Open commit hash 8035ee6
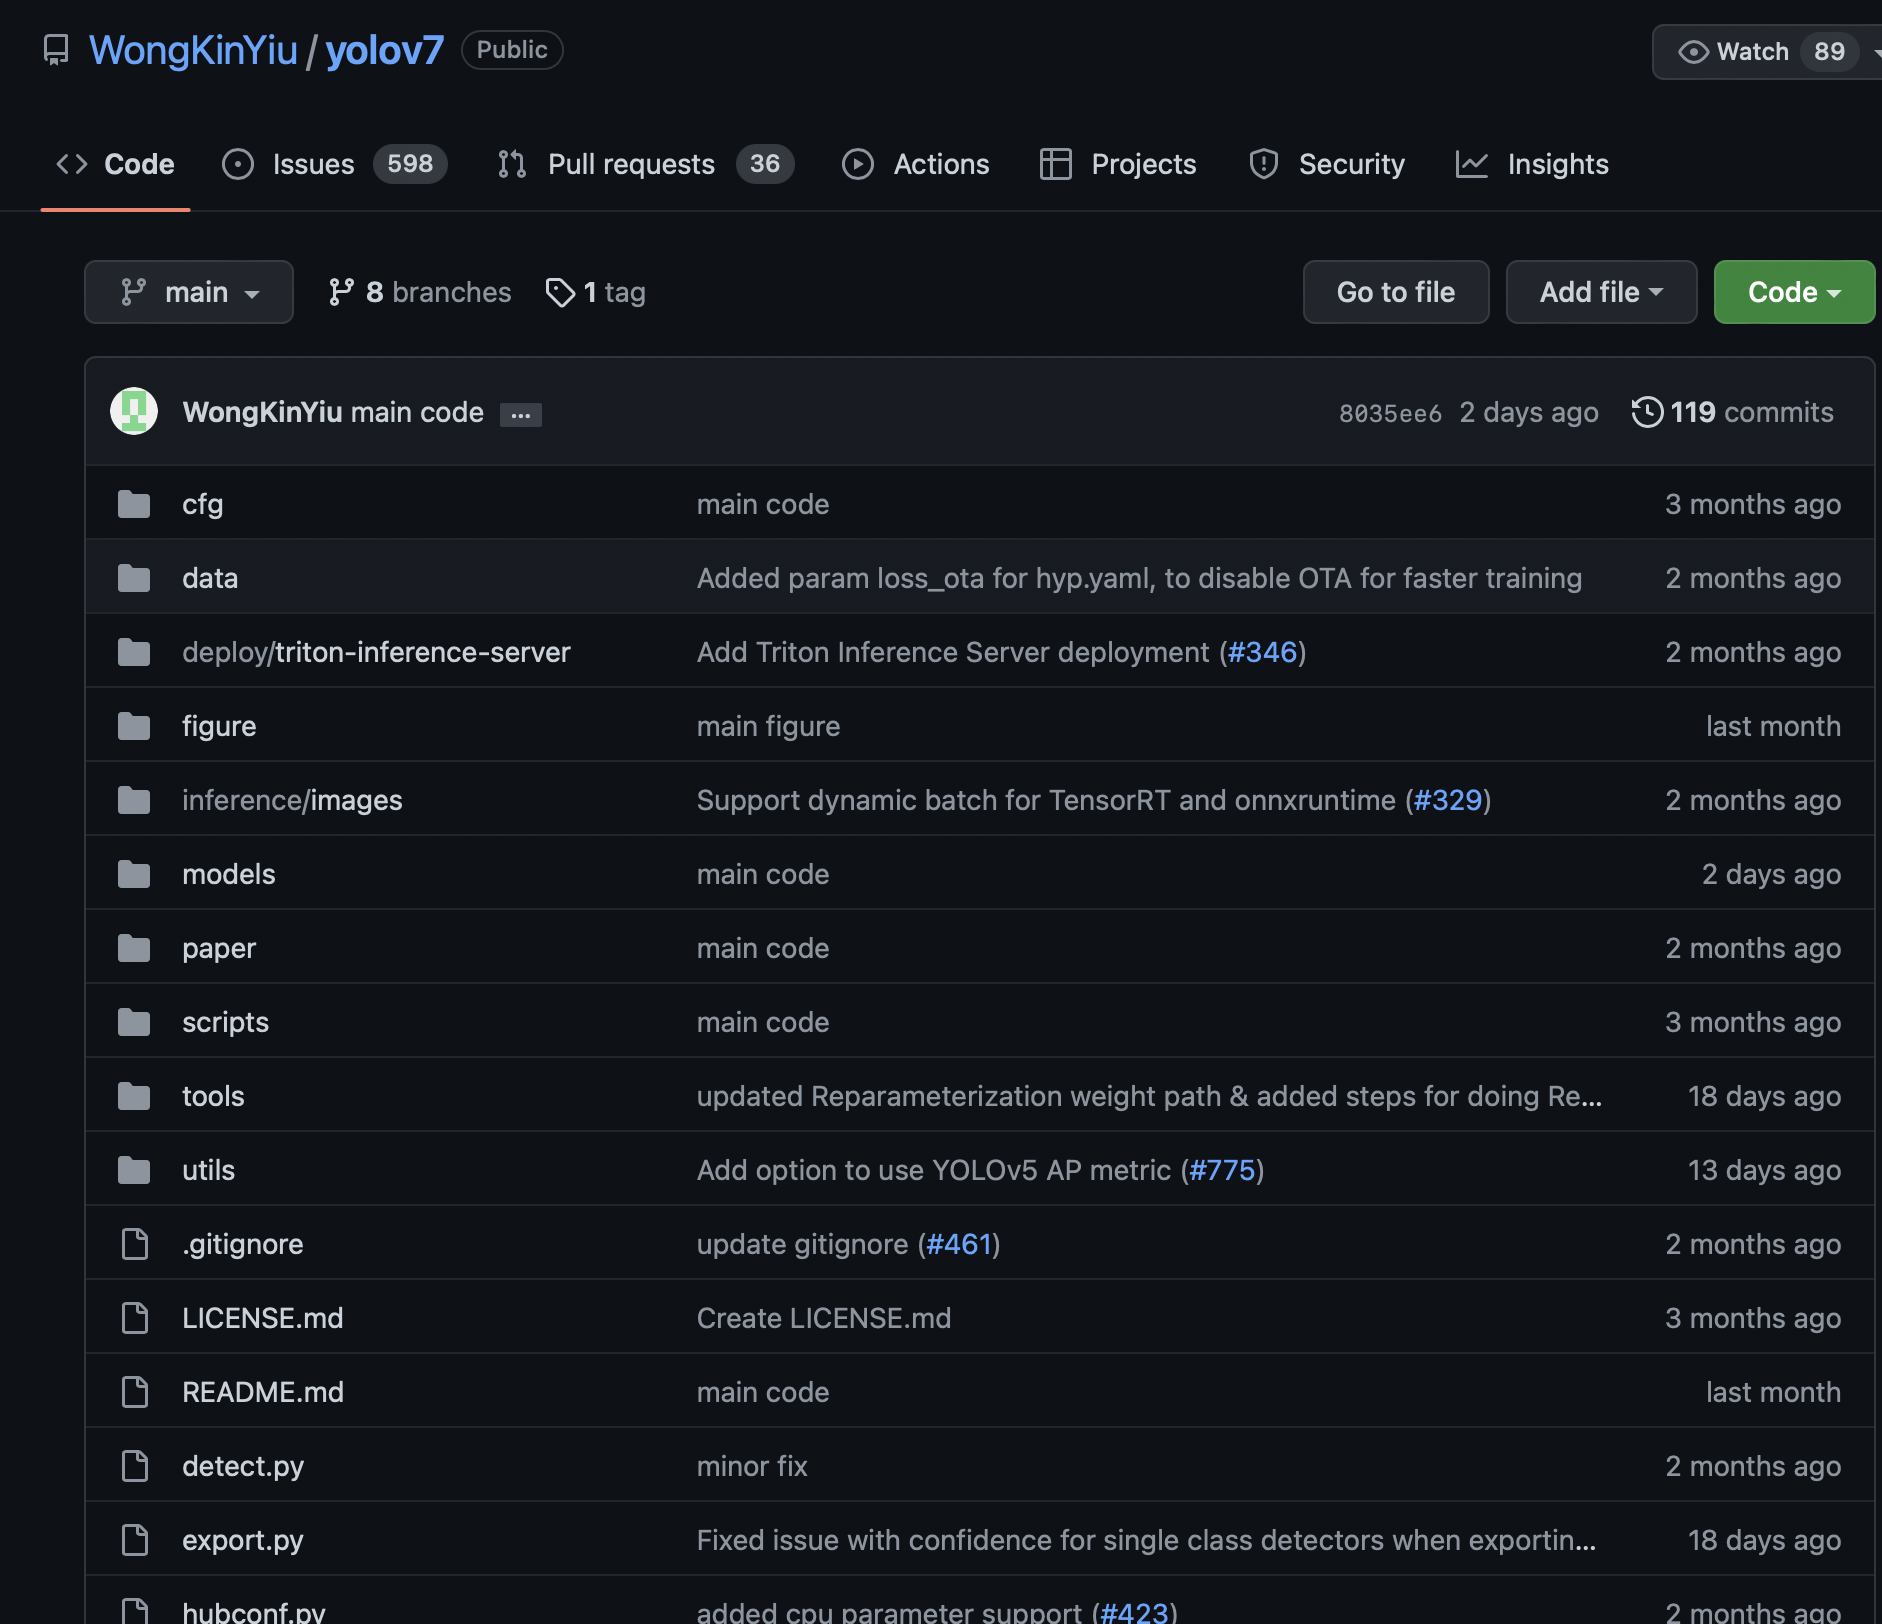The image size is (1882, 1624). tap(1390, 413)
